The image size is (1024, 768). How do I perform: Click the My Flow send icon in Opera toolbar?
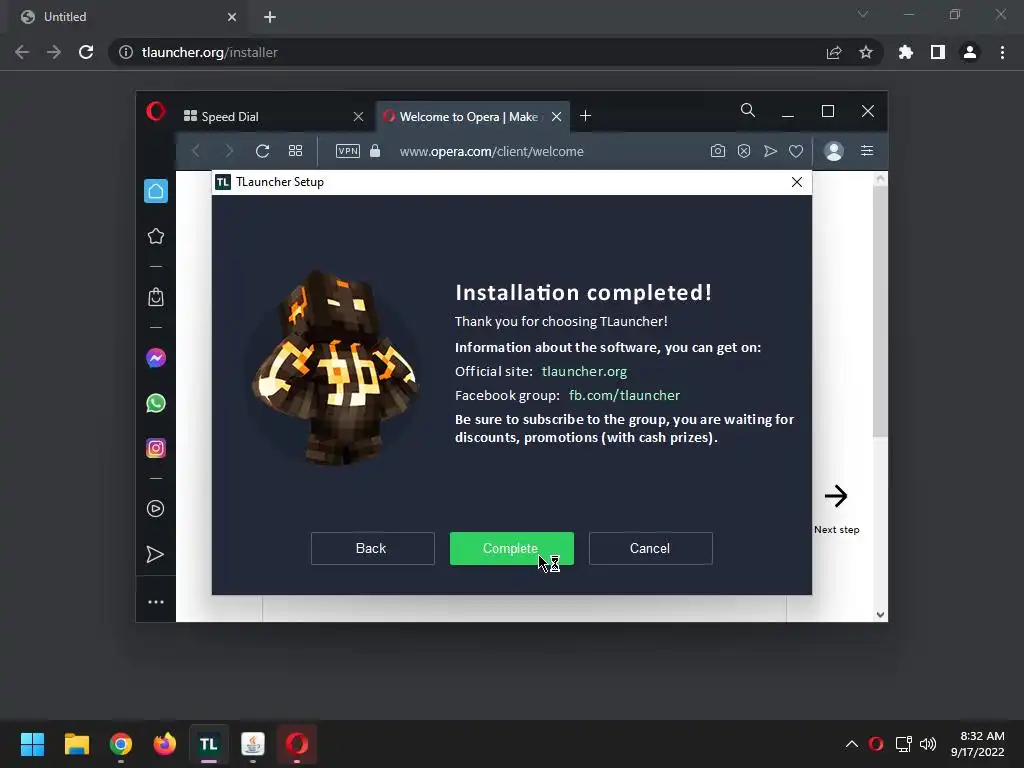(770, 151)
